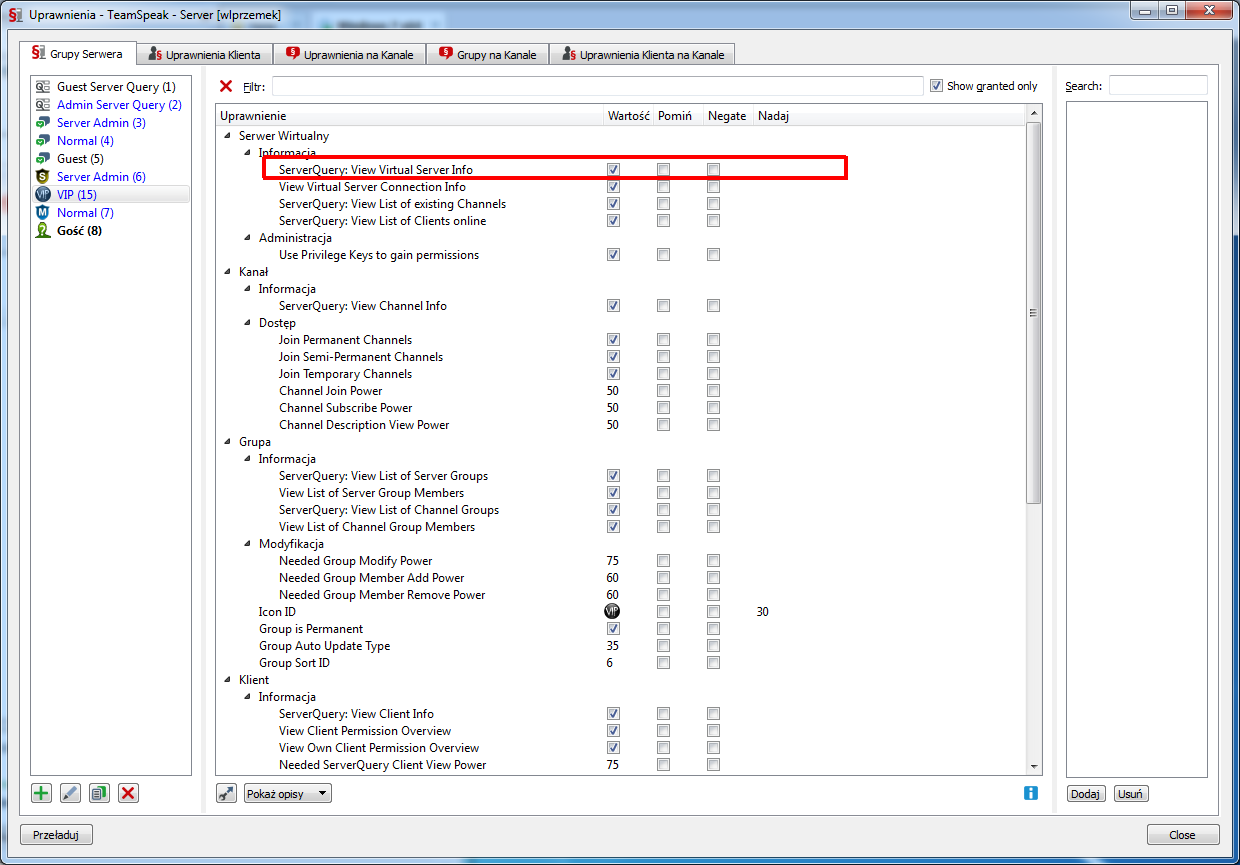Click the Normal (7) M shield icon
This screenshot has width=1240, height=865.
tap(43, 213)
